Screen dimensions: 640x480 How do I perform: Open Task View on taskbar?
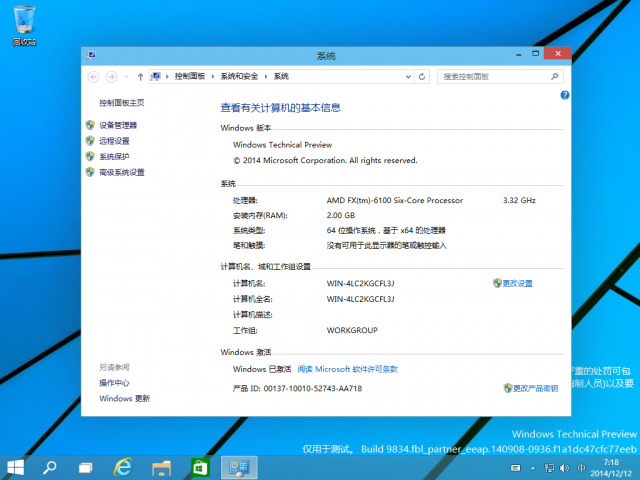pos(85,467)
